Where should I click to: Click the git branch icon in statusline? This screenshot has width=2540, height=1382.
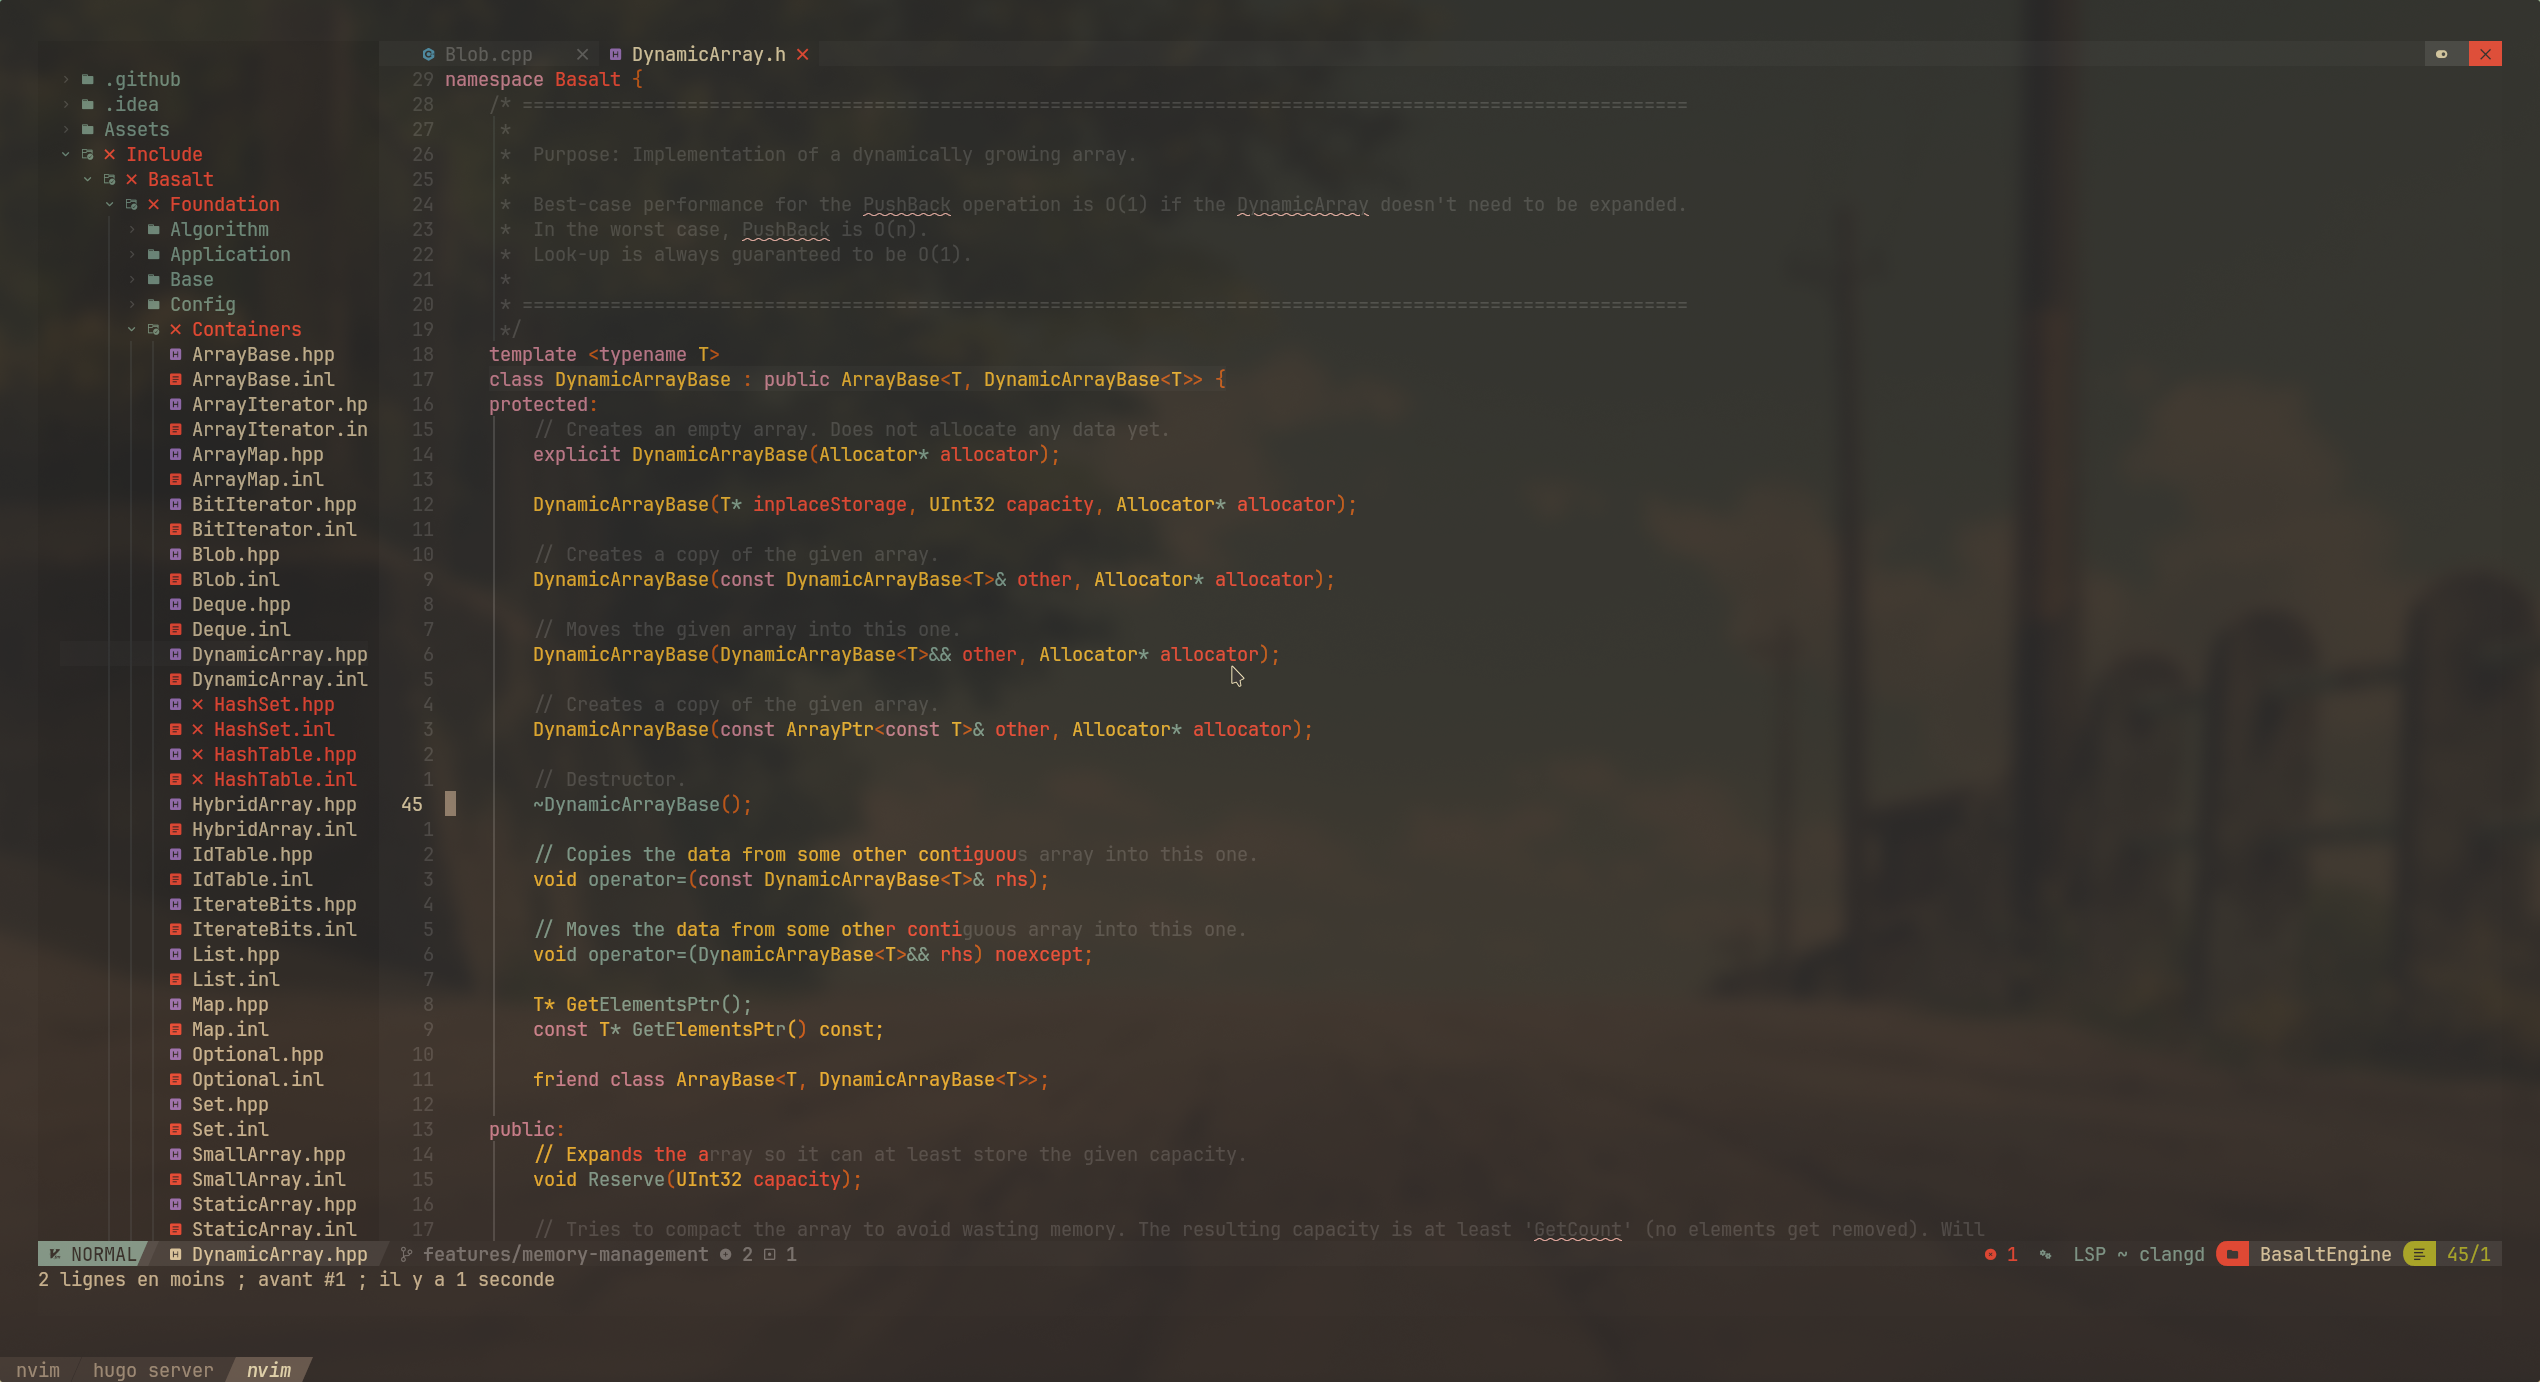click(406, 1254)
